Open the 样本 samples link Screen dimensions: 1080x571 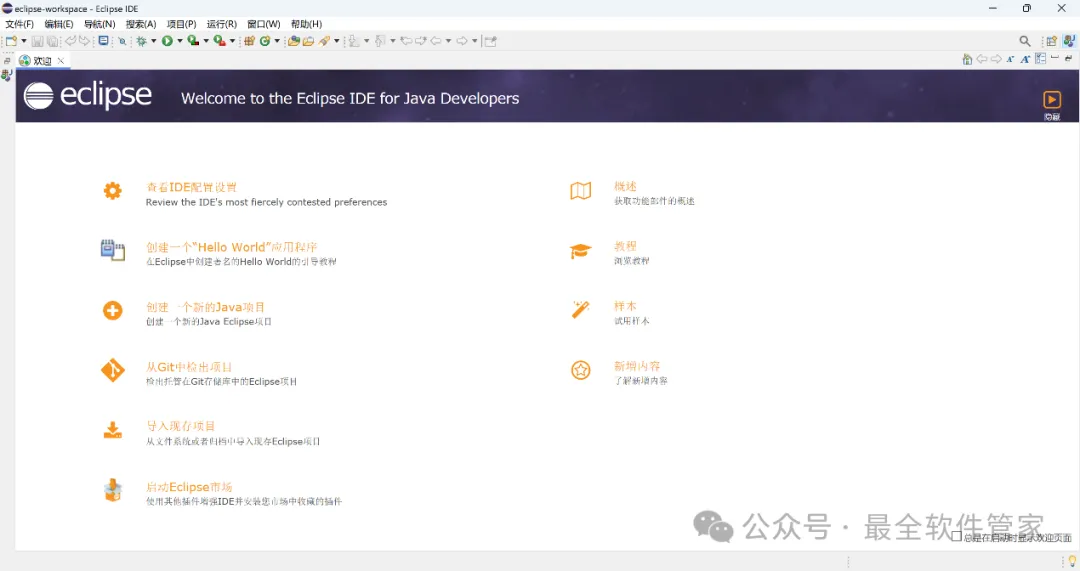tap(625, 306)
